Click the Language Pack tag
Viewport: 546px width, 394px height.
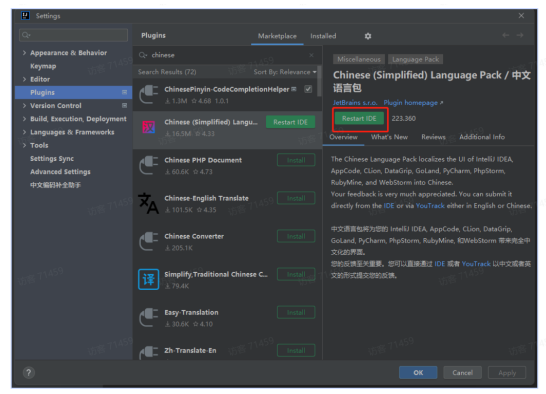(x=415, y=59)
